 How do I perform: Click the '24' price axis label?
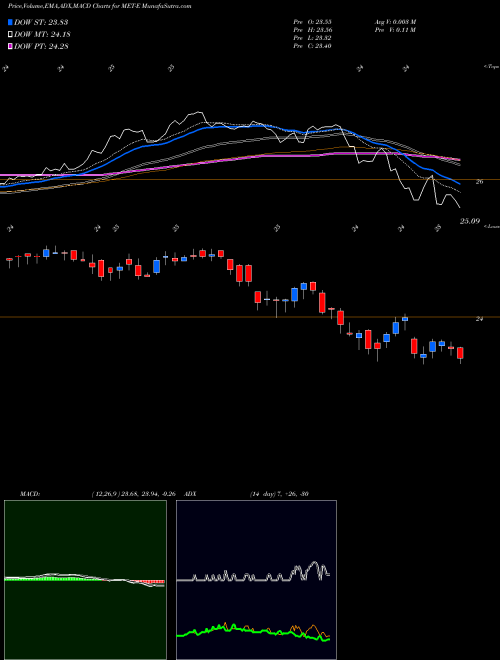coord(479,319)
